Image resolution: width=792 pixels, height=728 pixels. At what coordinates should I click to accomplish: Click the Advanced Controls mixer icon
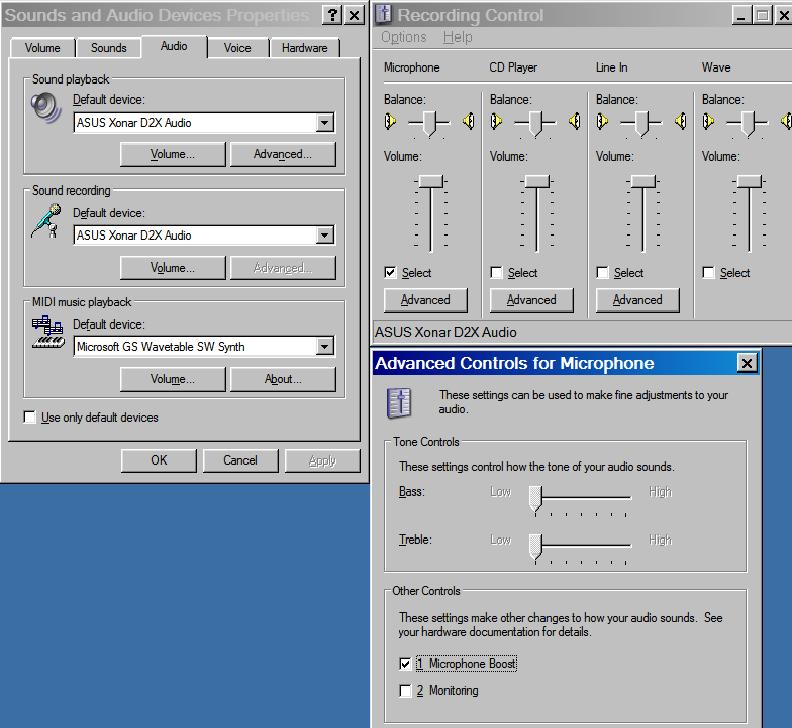399,403
